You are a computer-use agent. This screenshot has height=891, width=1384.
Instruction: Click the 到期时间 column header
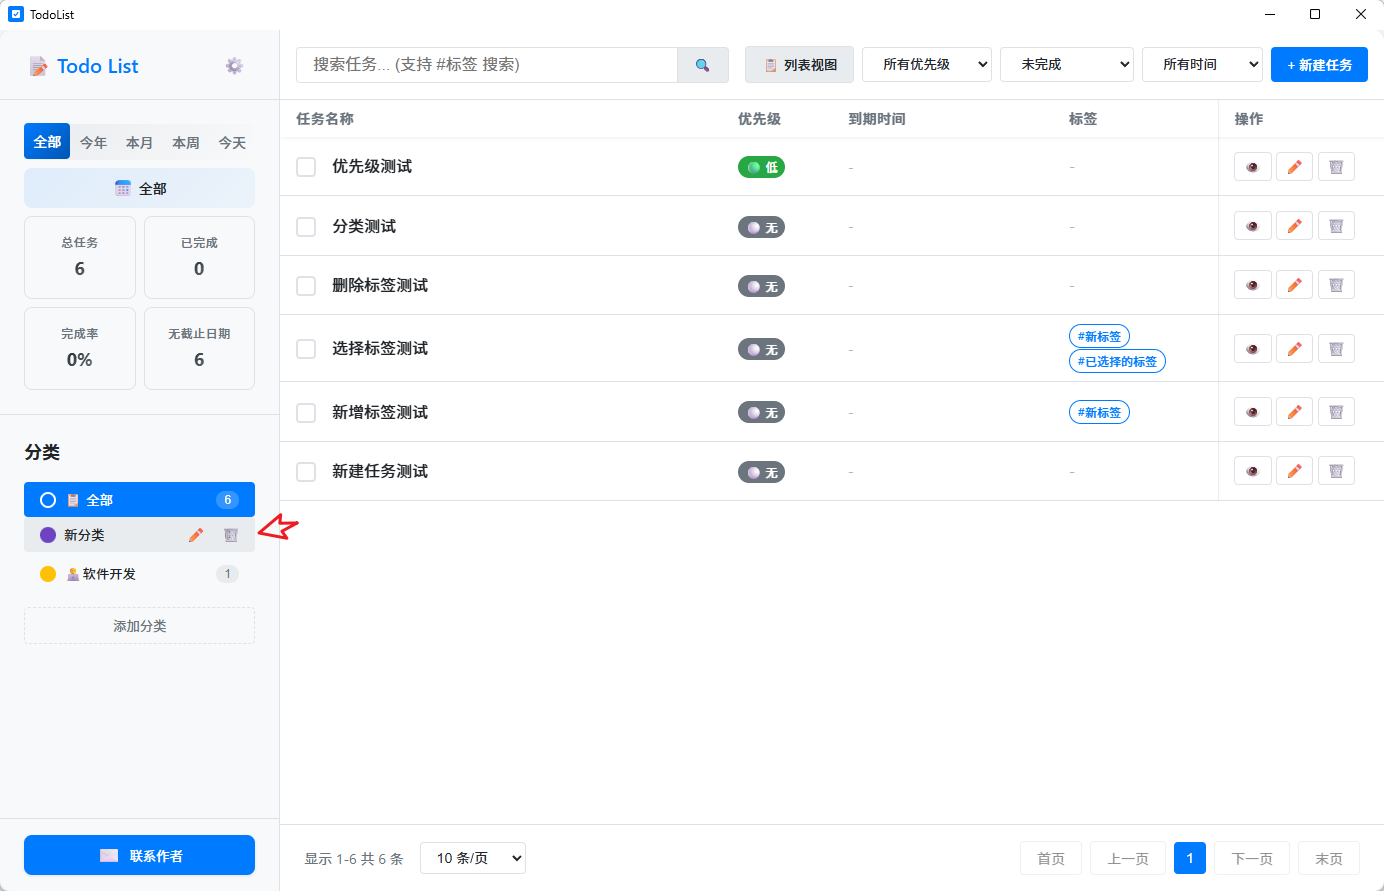877,119
